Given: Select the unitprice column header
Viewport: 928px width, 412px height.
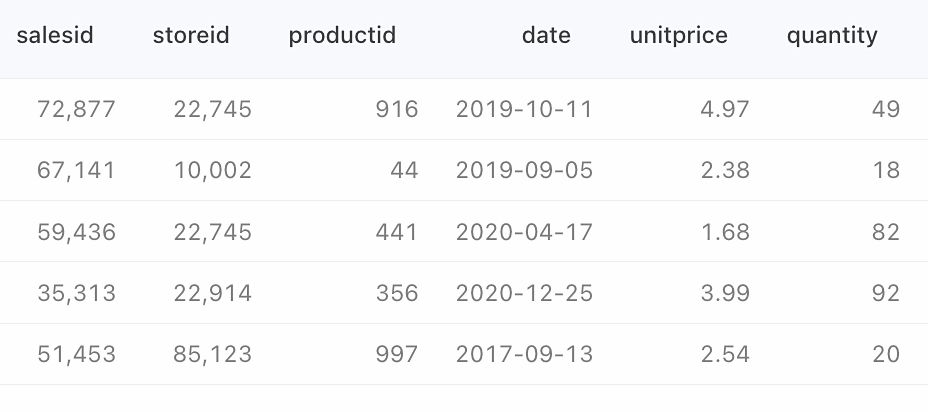Looking at the screenshot, I should [x=678, y=36].
